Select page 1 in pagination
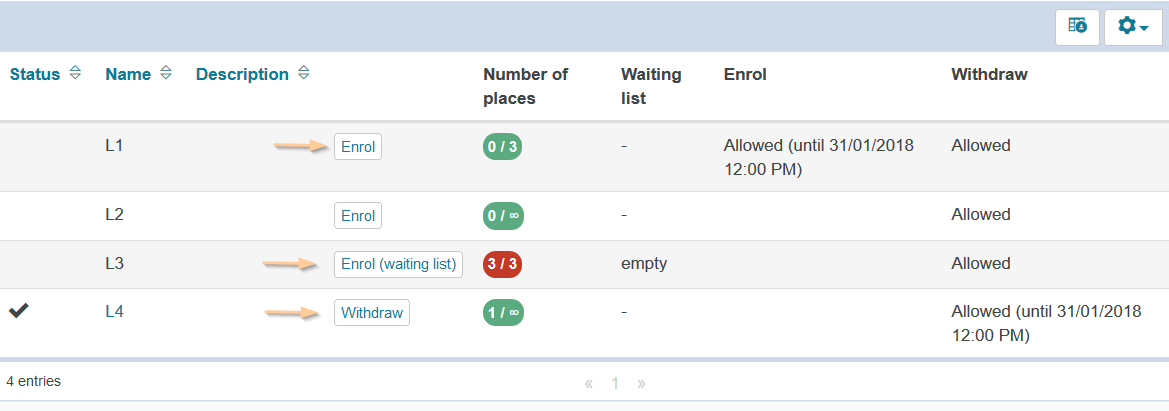Screen dimensions: 1169x411 [615, 383]
